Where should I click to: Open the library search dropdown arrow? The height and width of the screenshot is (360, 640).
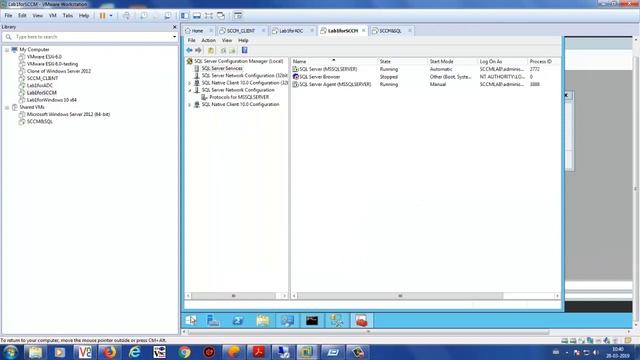[x=174, y=37]
